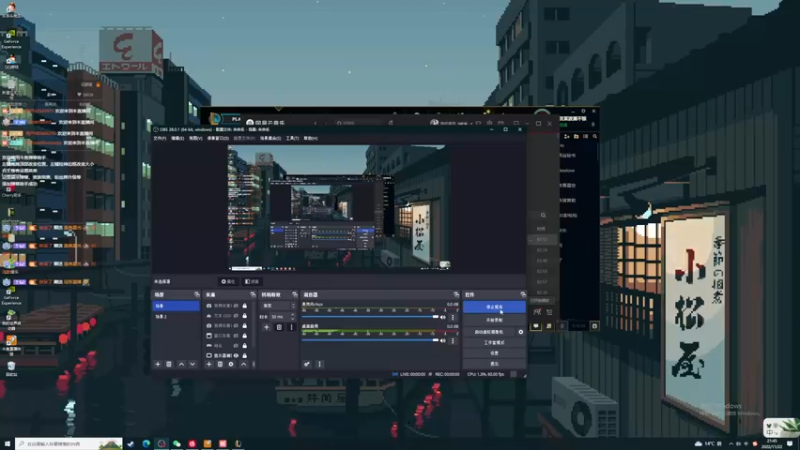Open Microsoft Edge from the taskbar
The width and height of the screenshot is (800, 450).
click(x=146, y=444)
